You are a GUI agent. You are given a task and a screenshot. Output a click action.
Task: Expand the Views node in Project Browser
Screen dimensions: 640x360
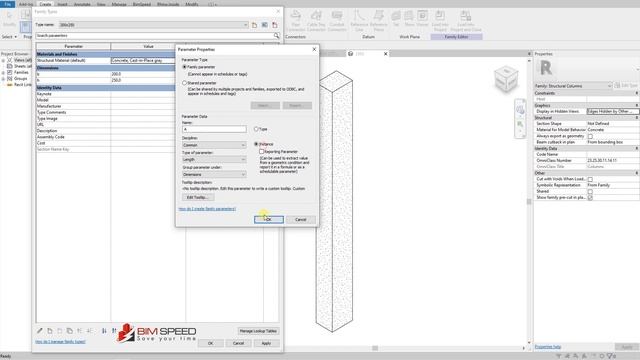click(x=3, y=60)
